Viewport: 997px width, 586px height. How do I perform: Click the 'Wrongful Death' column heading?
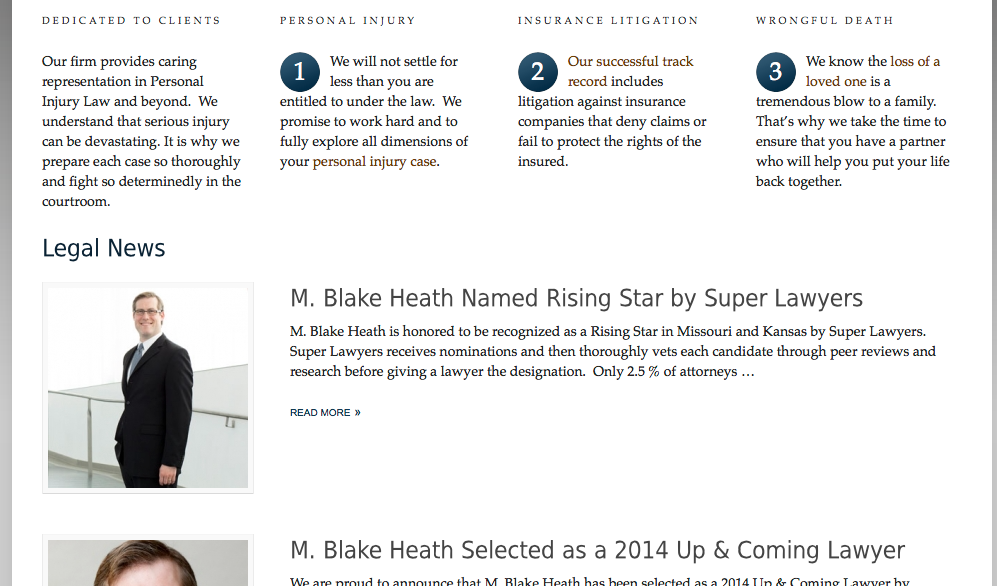pyautogui.click(x=825, y=20)
